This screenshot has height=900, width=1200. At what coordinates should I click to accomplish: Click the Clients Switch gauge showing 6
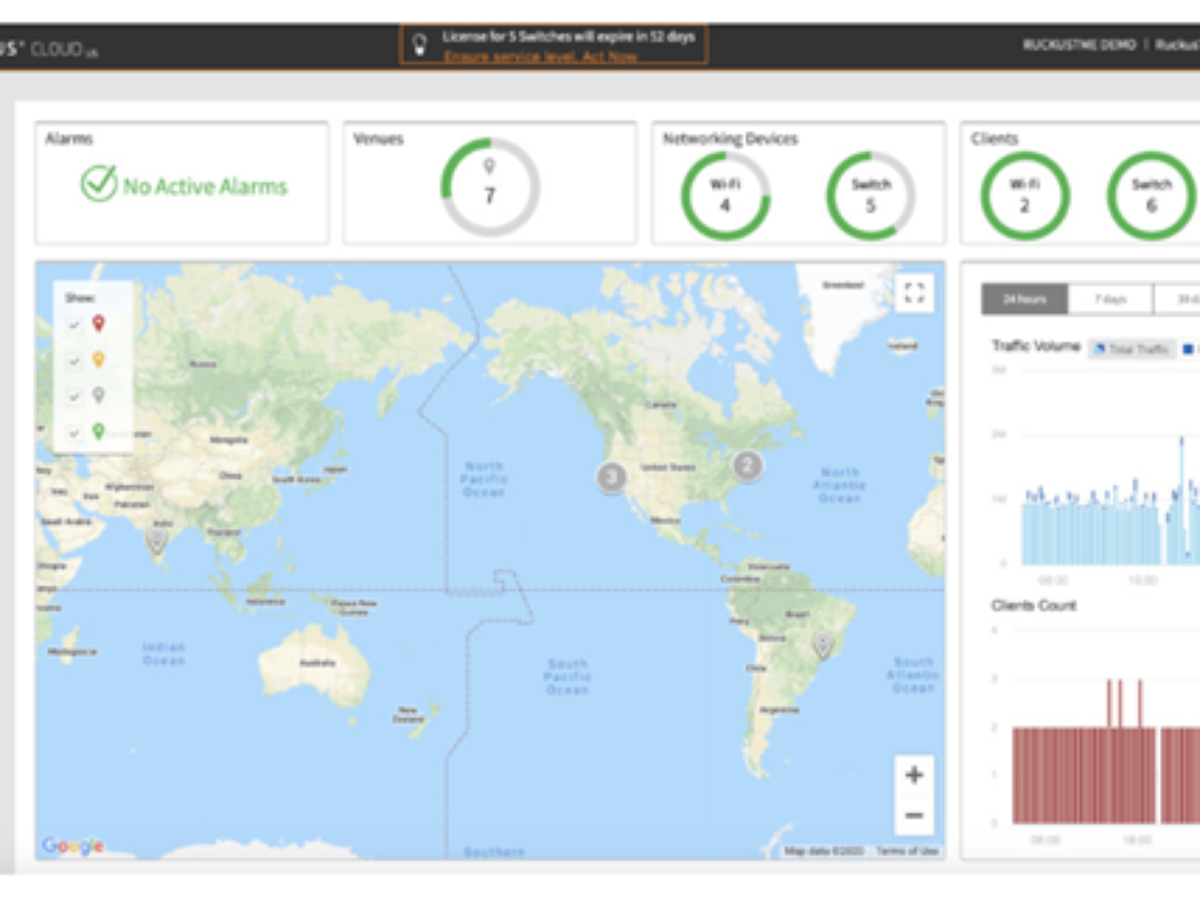pyautogui.click(x=1151, y=195)
